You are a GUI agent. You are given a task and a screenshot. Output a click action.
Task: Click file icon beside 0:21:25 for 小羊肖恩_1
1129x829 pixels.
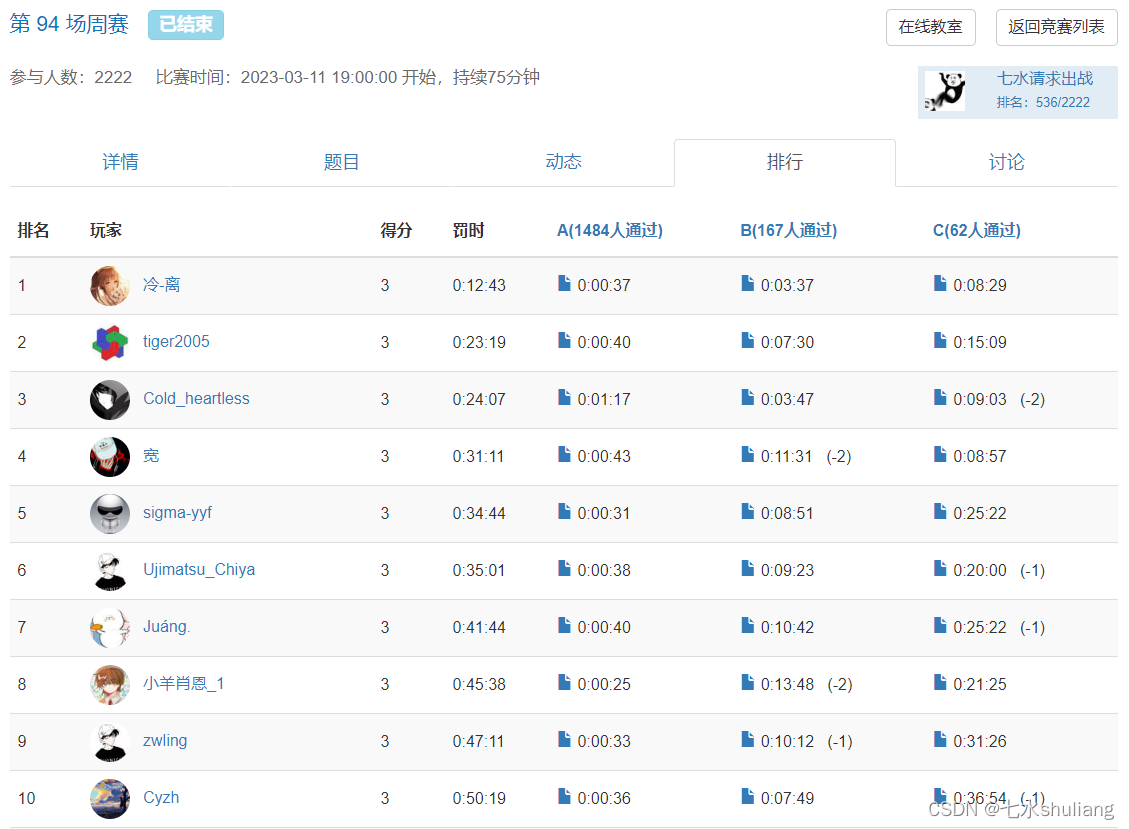coord(940,682)
